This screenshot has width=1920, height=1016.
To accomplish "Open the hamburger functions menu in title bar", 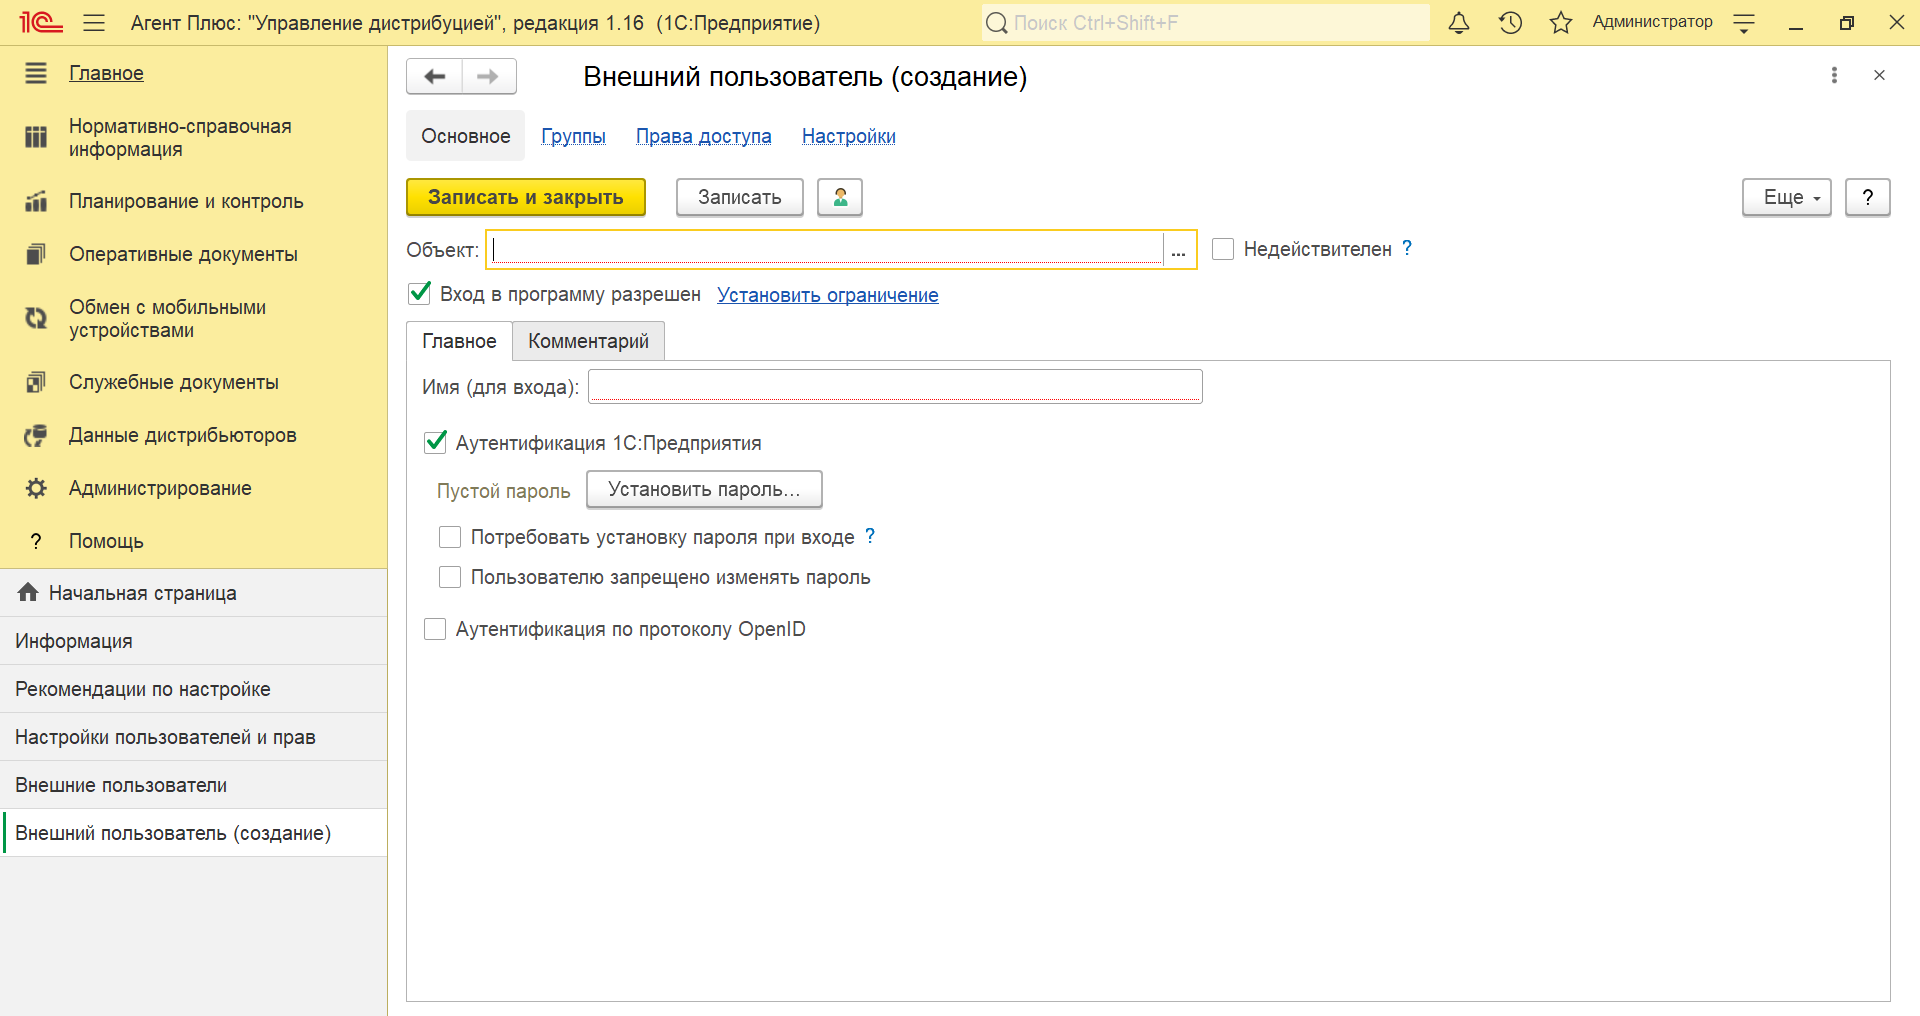I will [x=94, y=23].
